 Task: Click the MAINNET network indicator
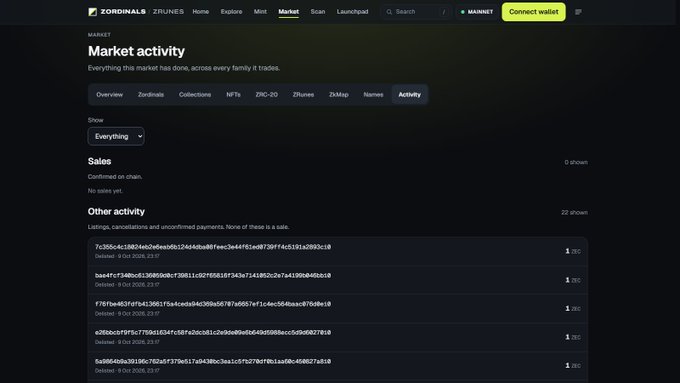pyautogui.click(x=477, y=12)
